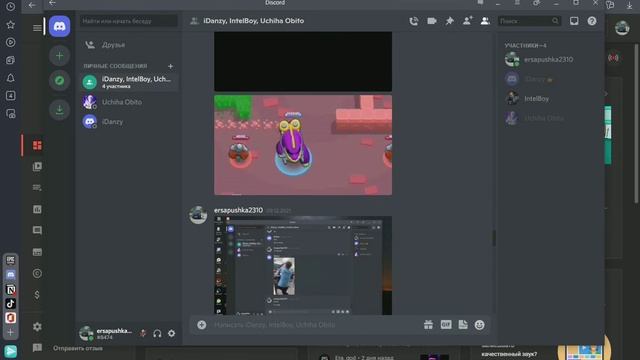
Task: Open the compass Explore public servers icon
Action: (60, 80)
